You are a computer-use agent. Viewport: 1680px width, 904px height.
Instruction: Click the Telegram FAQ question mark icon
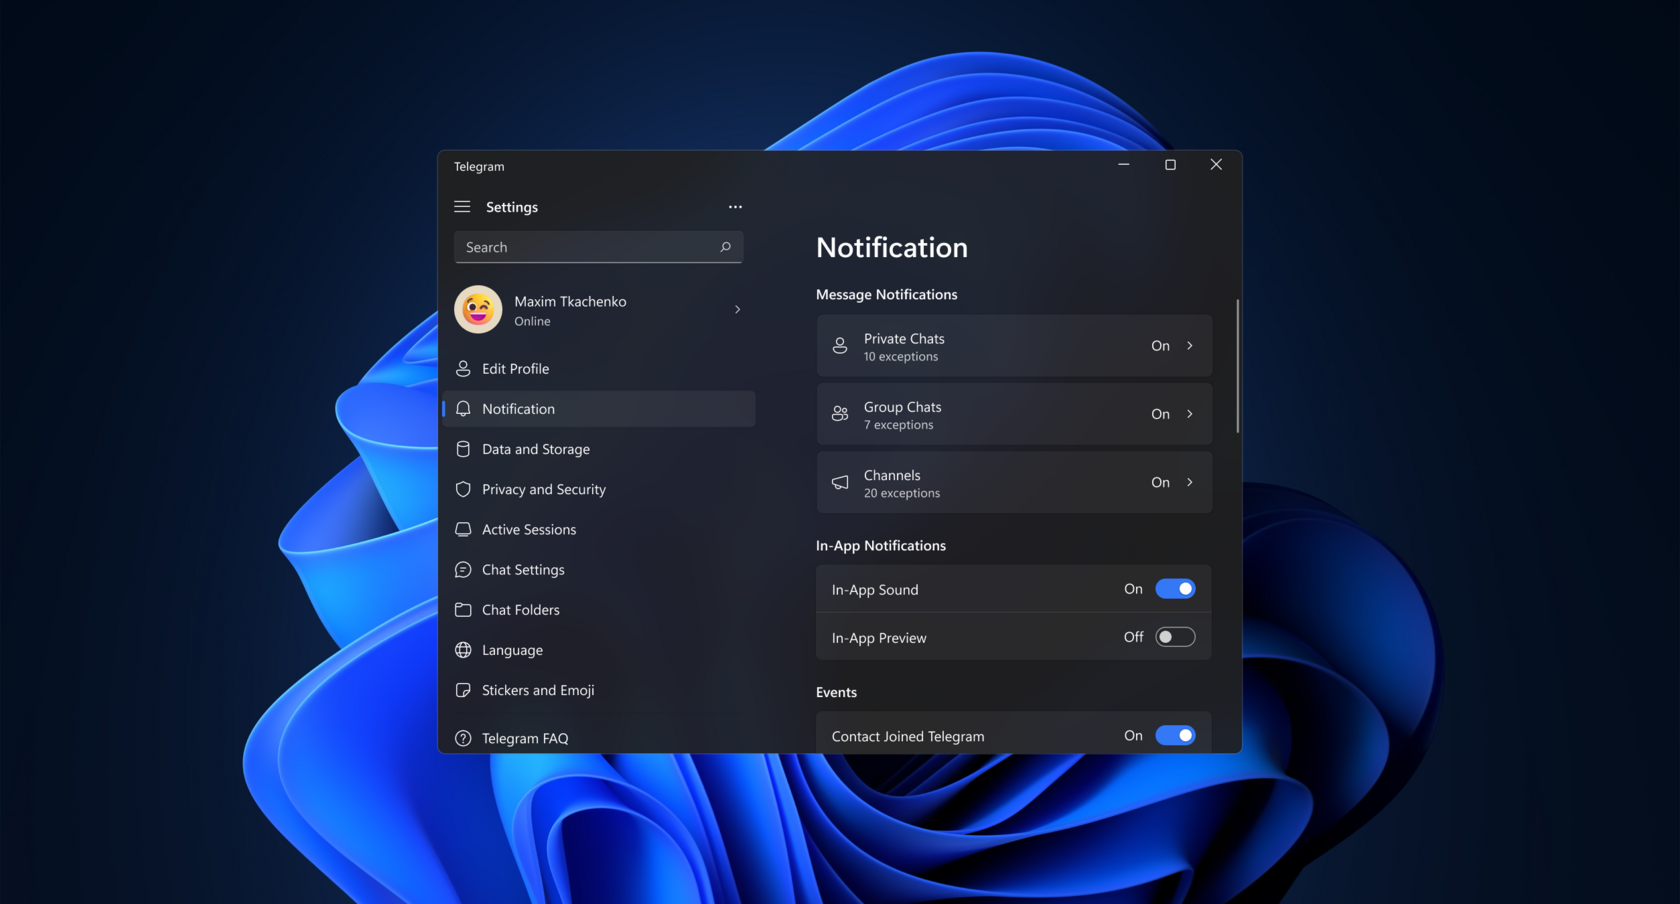tap(463, 738)
